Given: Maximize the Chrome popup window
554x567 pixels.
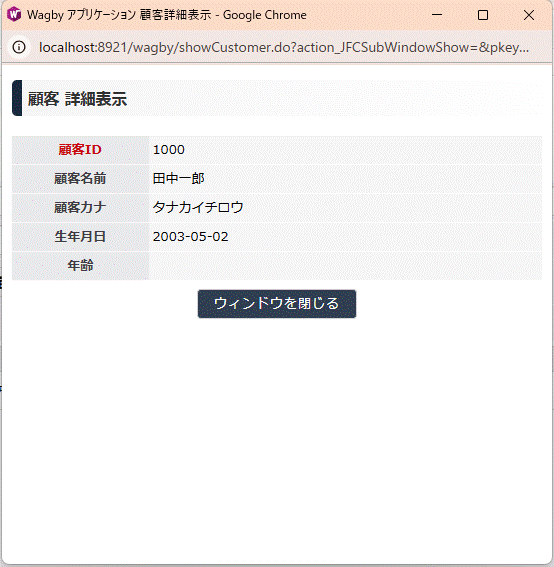Looking at the screenshot, I should click(x=483, y=15).
